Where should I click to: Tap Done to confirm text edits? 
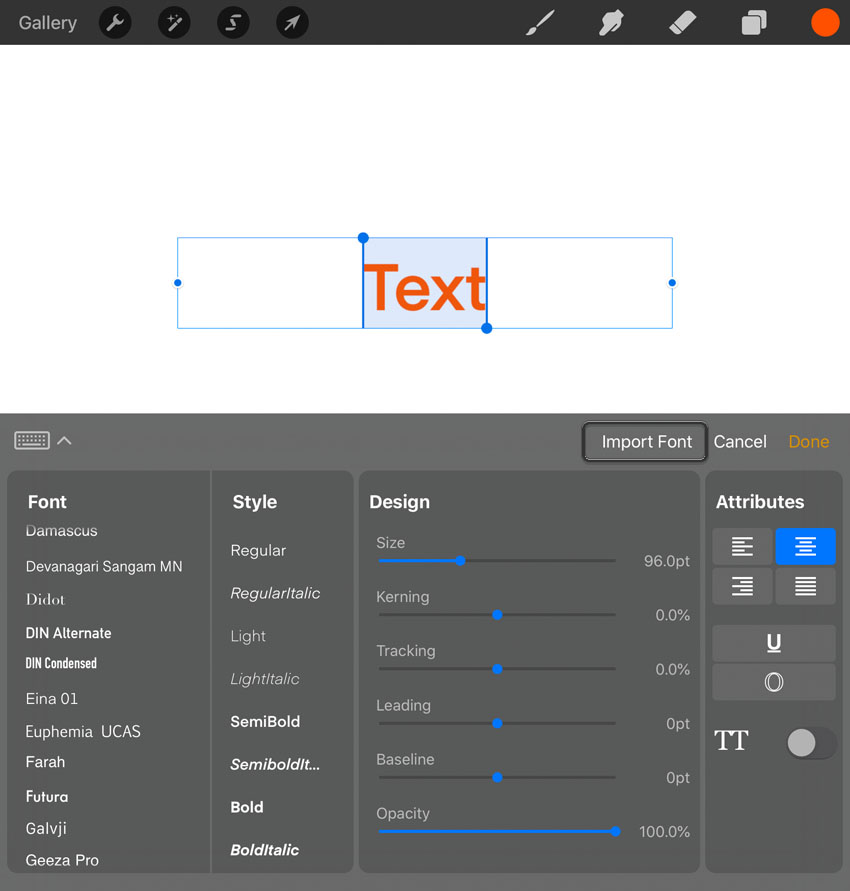(808, 441)
